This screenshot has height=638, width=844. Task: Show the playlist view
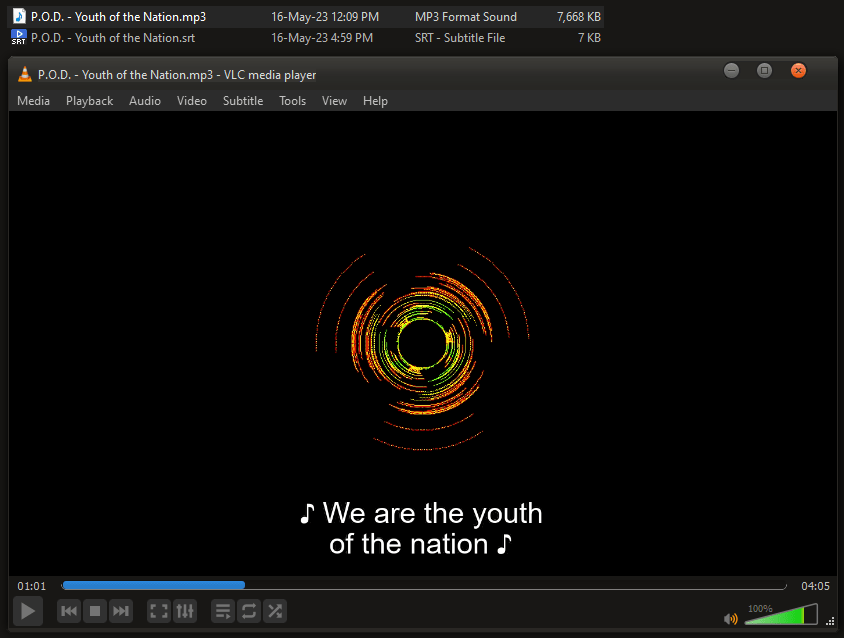[222, 611]
